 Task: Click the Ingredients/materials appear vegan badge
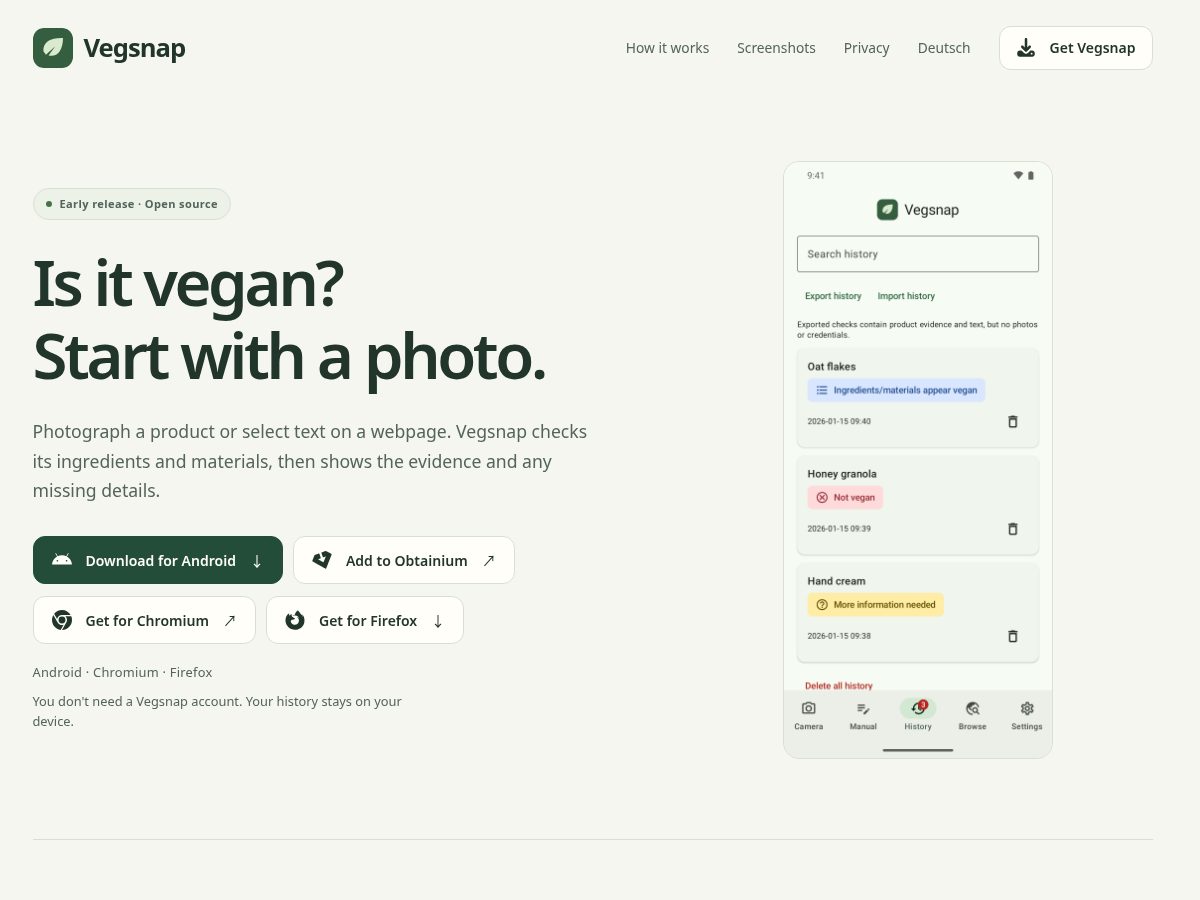(x=896, y=390)
